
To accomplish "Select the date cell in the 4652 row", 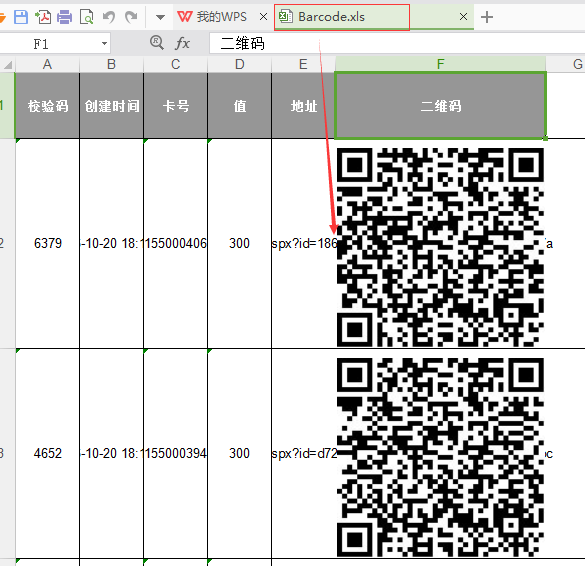I will coord(111,454).
